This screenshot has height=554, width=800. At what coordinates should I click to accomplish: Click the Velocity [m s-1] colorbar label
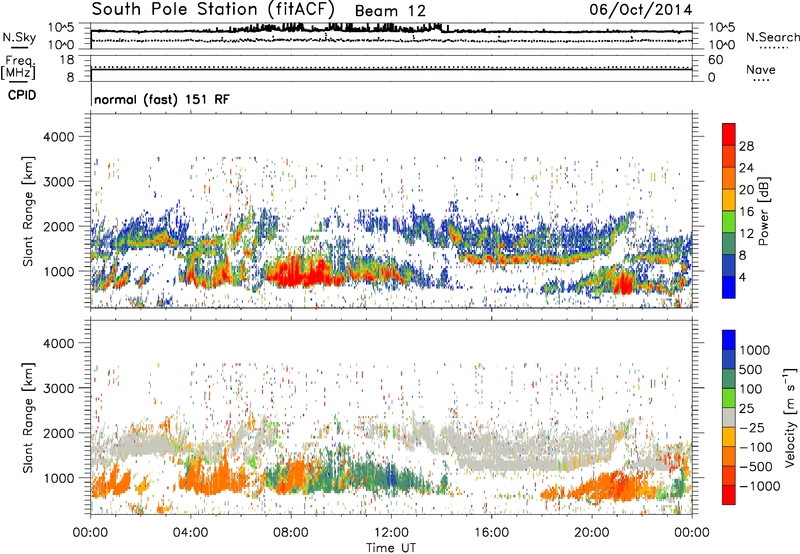pos(790,417)
